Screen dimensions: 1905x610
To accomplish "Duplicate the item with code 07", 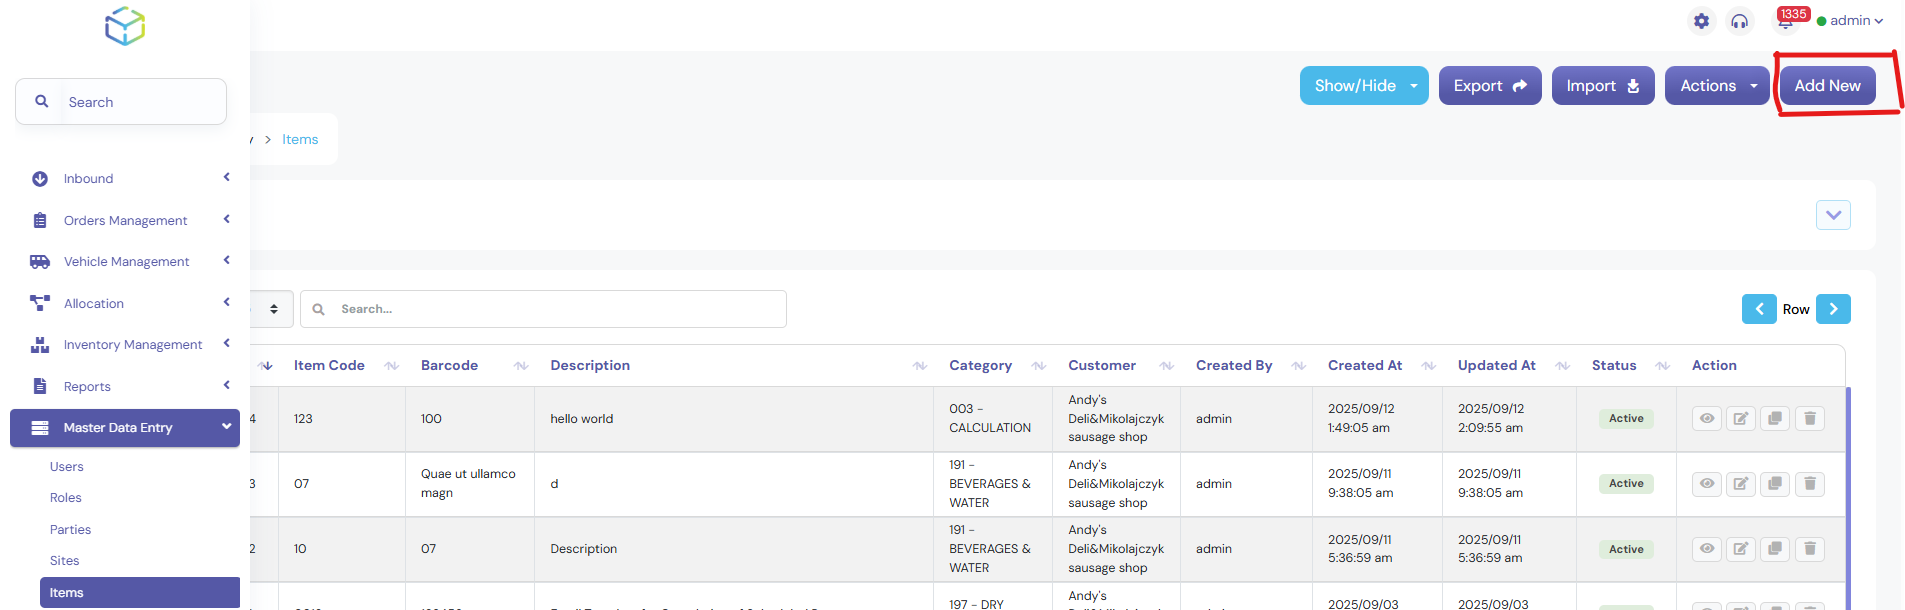I will click(1775, 484).
